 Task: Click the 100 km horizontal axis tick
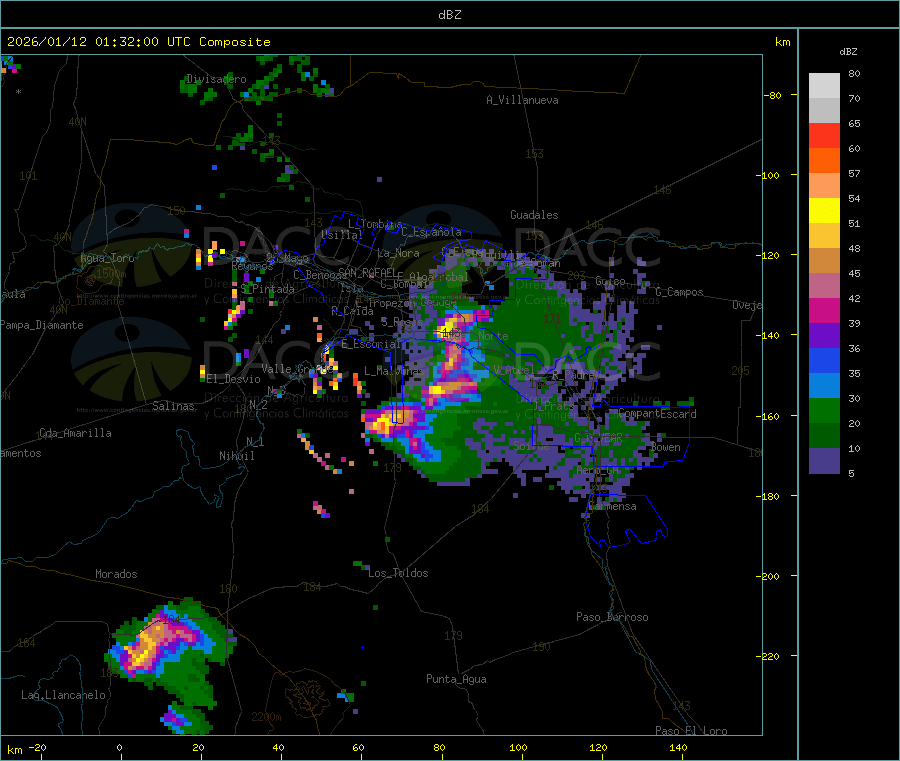[x=518, y=748]
